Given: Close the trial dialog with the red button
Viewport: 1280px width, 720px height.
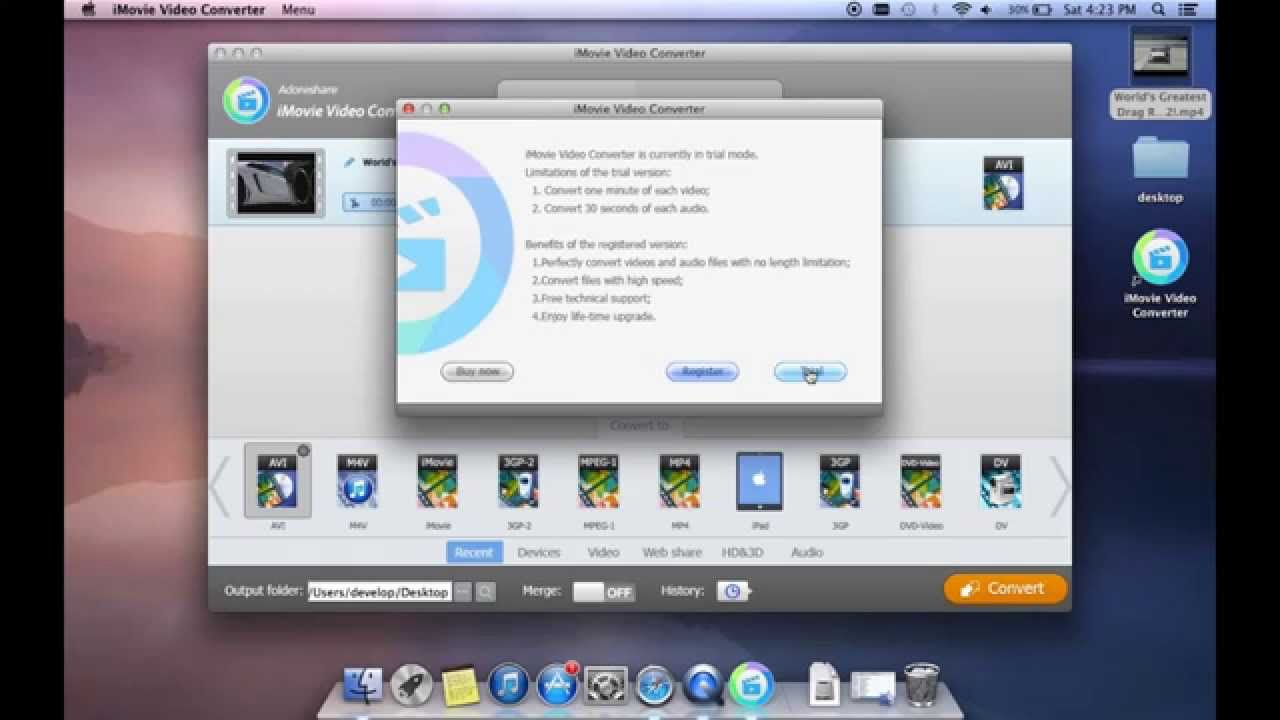Looking at the screenshot, I should 408,108.
